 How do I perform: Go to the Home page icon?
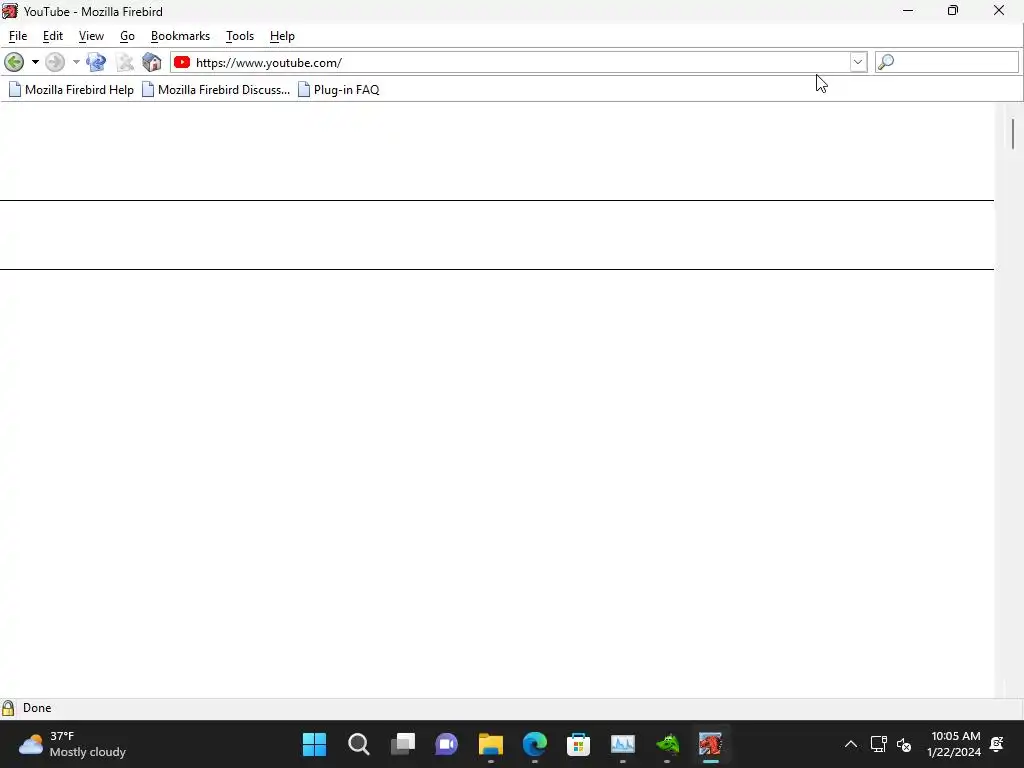(x=152, y=62)
